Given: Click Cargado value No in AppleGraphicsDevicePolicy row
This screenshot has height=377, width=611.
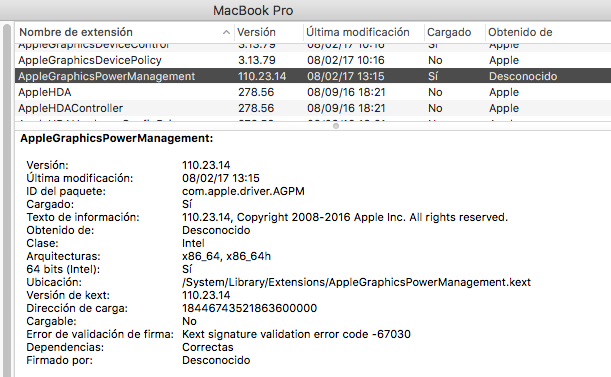Looking at the screenshot, I should [435, 60].
